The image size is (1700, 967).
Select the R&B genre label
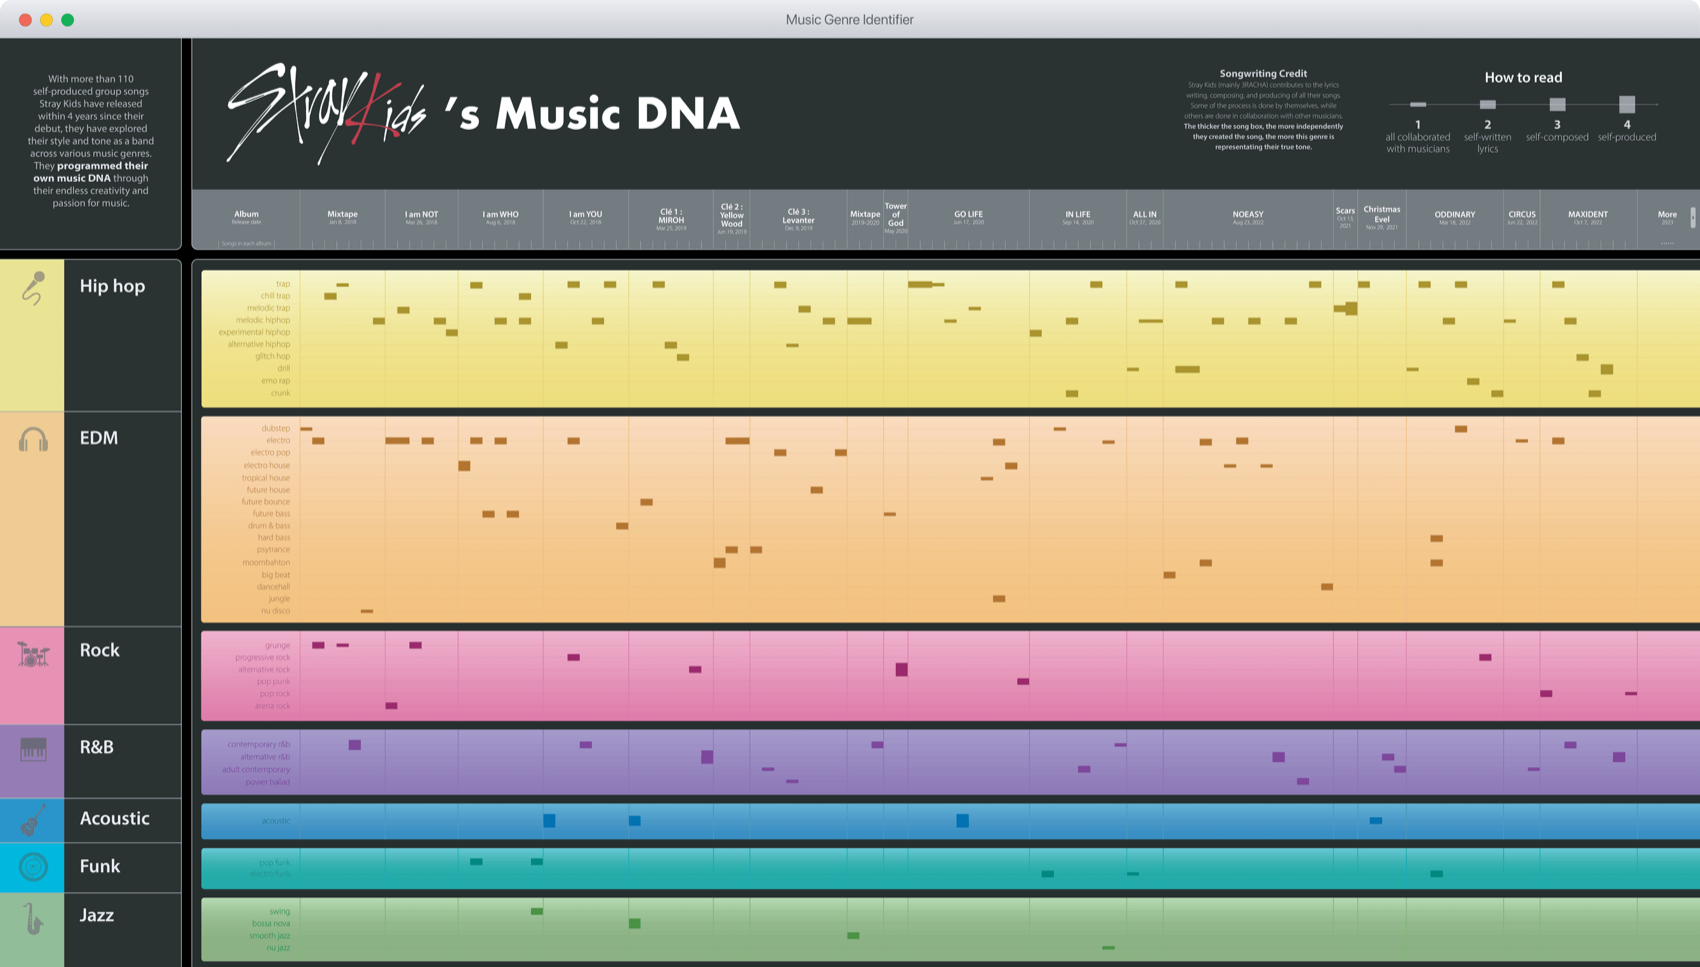tap(96, 747)
